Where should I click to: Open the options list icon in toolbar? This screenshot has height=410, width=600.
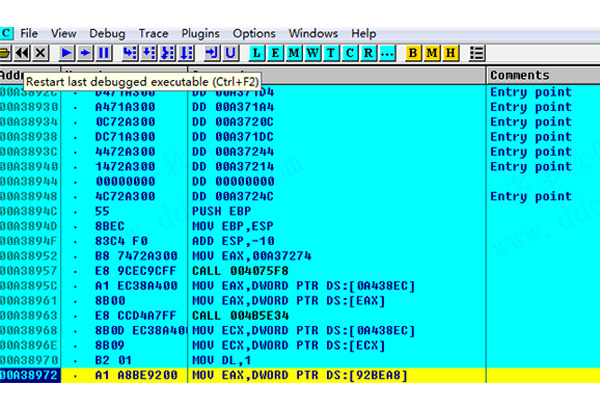point(478,52)
